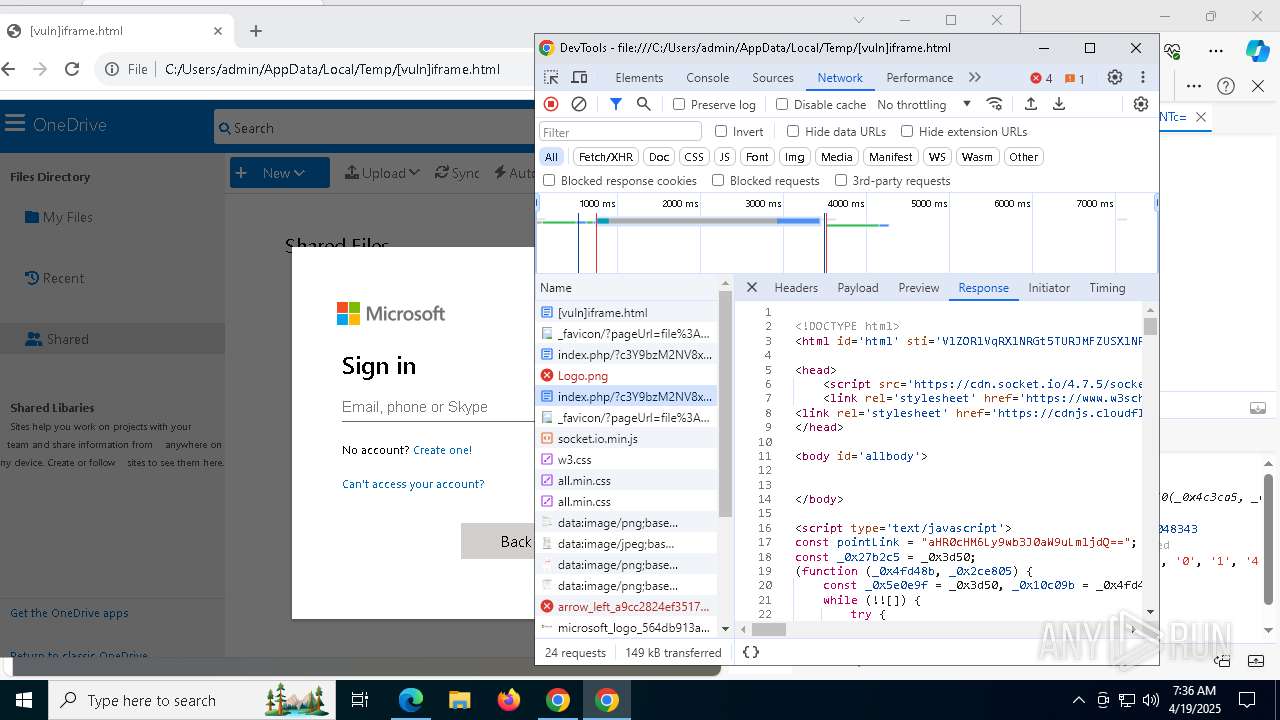Screen dimensions: 1280x720
Task: Check Hide data URLs
Action: pyautogui.click(x=793, y=131)
